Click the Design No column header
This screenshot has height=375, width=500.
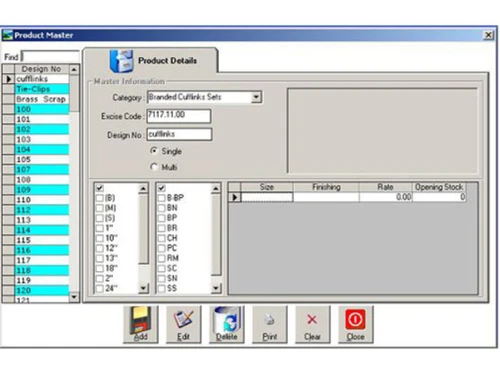(x=42, y=69)
